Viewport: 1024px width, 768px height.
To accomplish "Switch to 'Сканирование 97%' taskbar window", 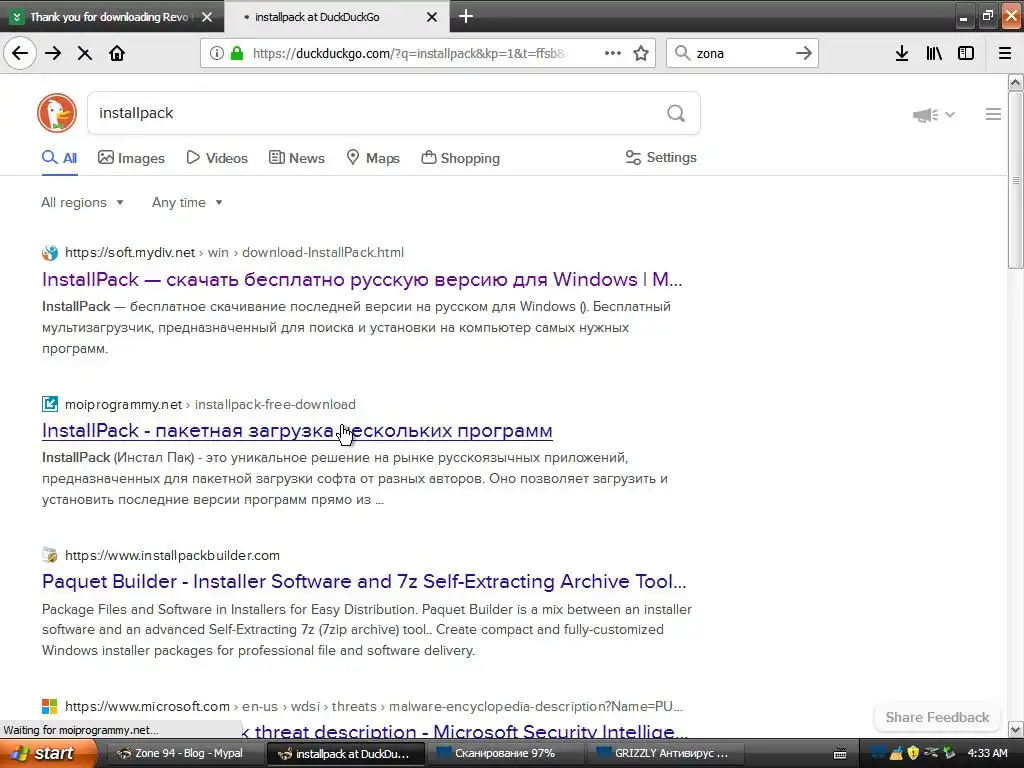I will [x=503, y=754].
